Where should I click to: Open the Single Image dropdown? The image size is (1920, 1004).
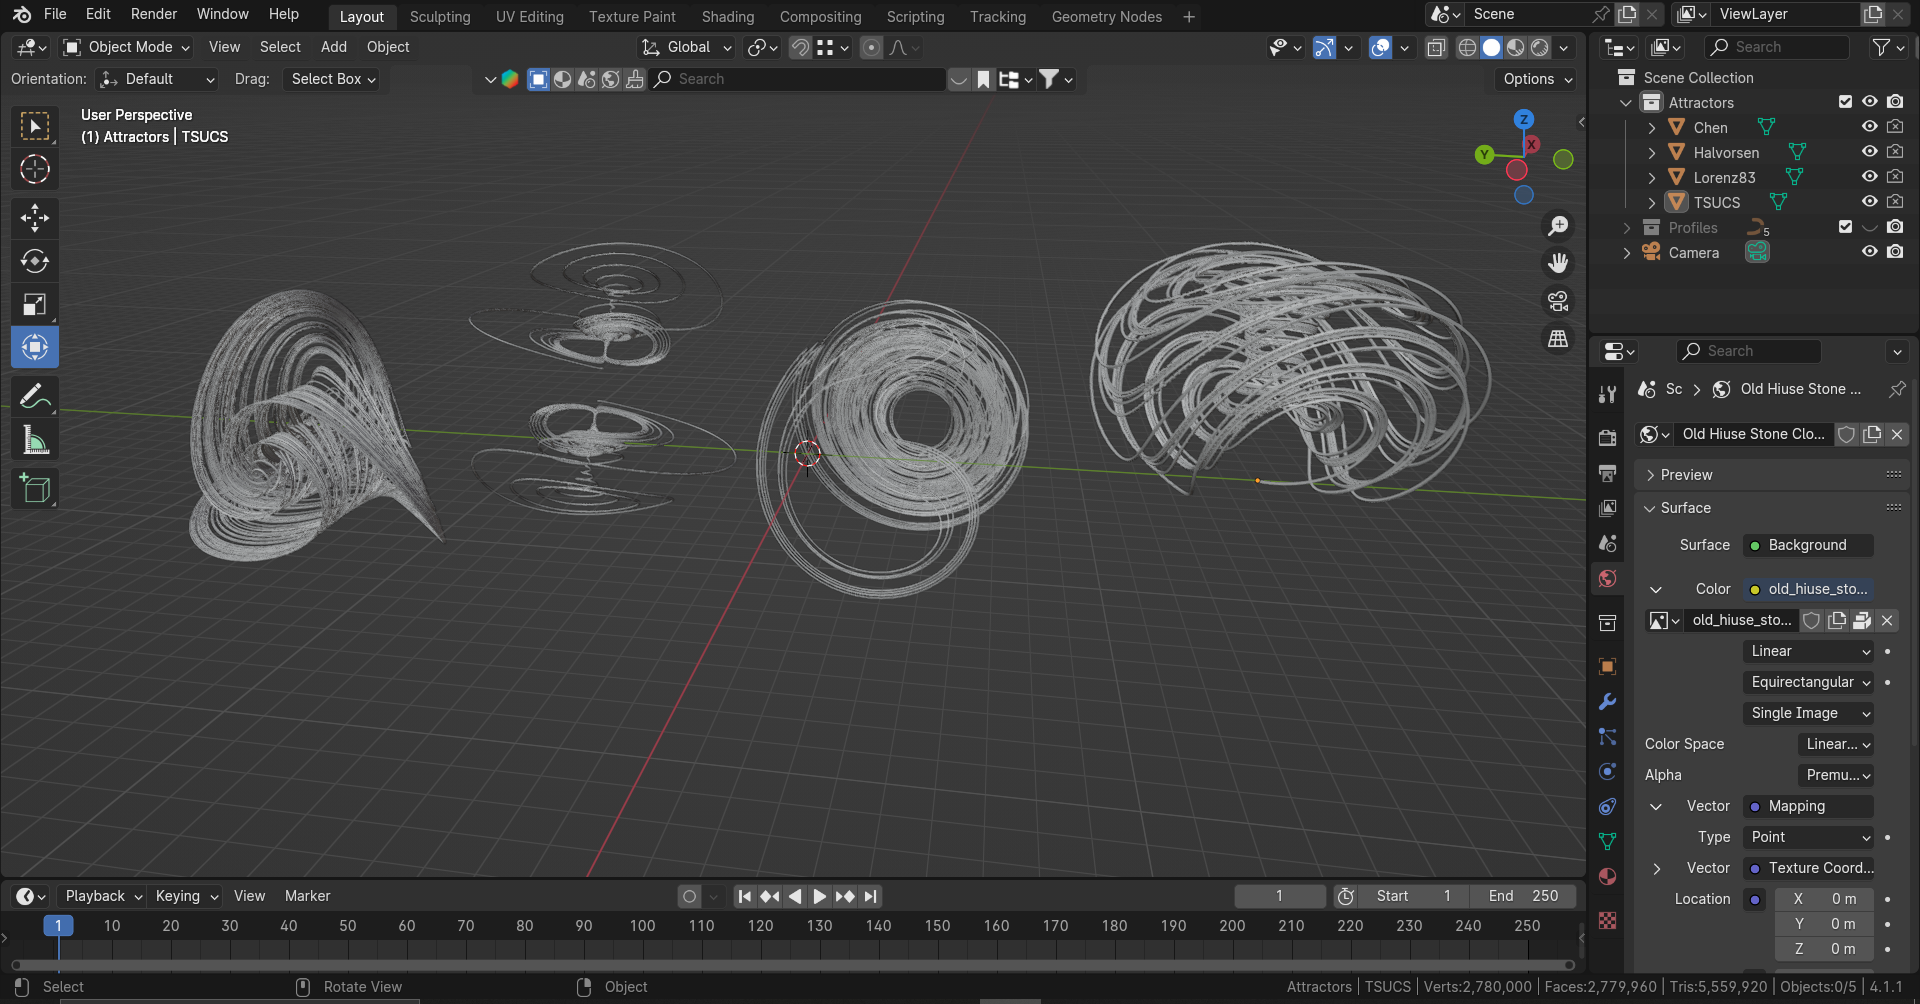point(1807,713)
